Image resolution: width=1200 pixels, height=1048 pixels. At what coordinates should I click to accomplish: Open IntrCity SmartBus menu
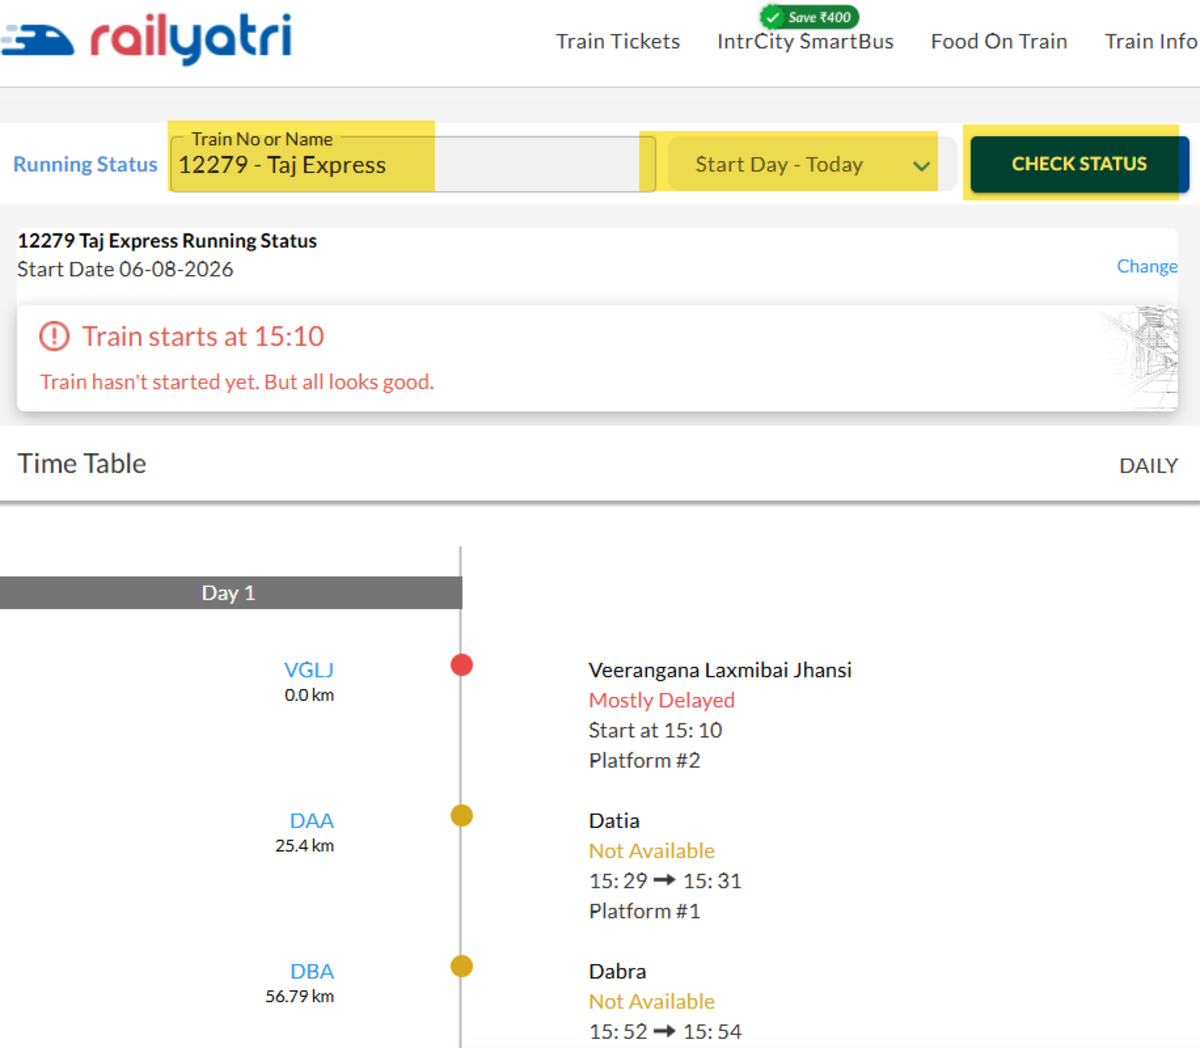tap(805, 41)
